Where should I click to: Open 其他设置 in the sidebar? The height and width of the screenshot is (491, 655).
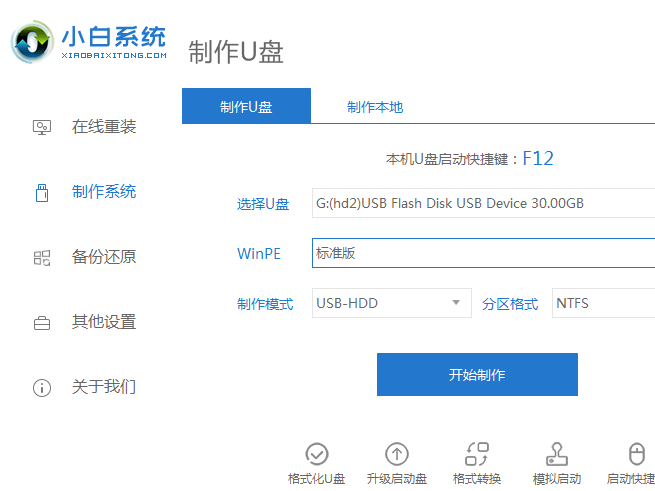pos(104,322)
